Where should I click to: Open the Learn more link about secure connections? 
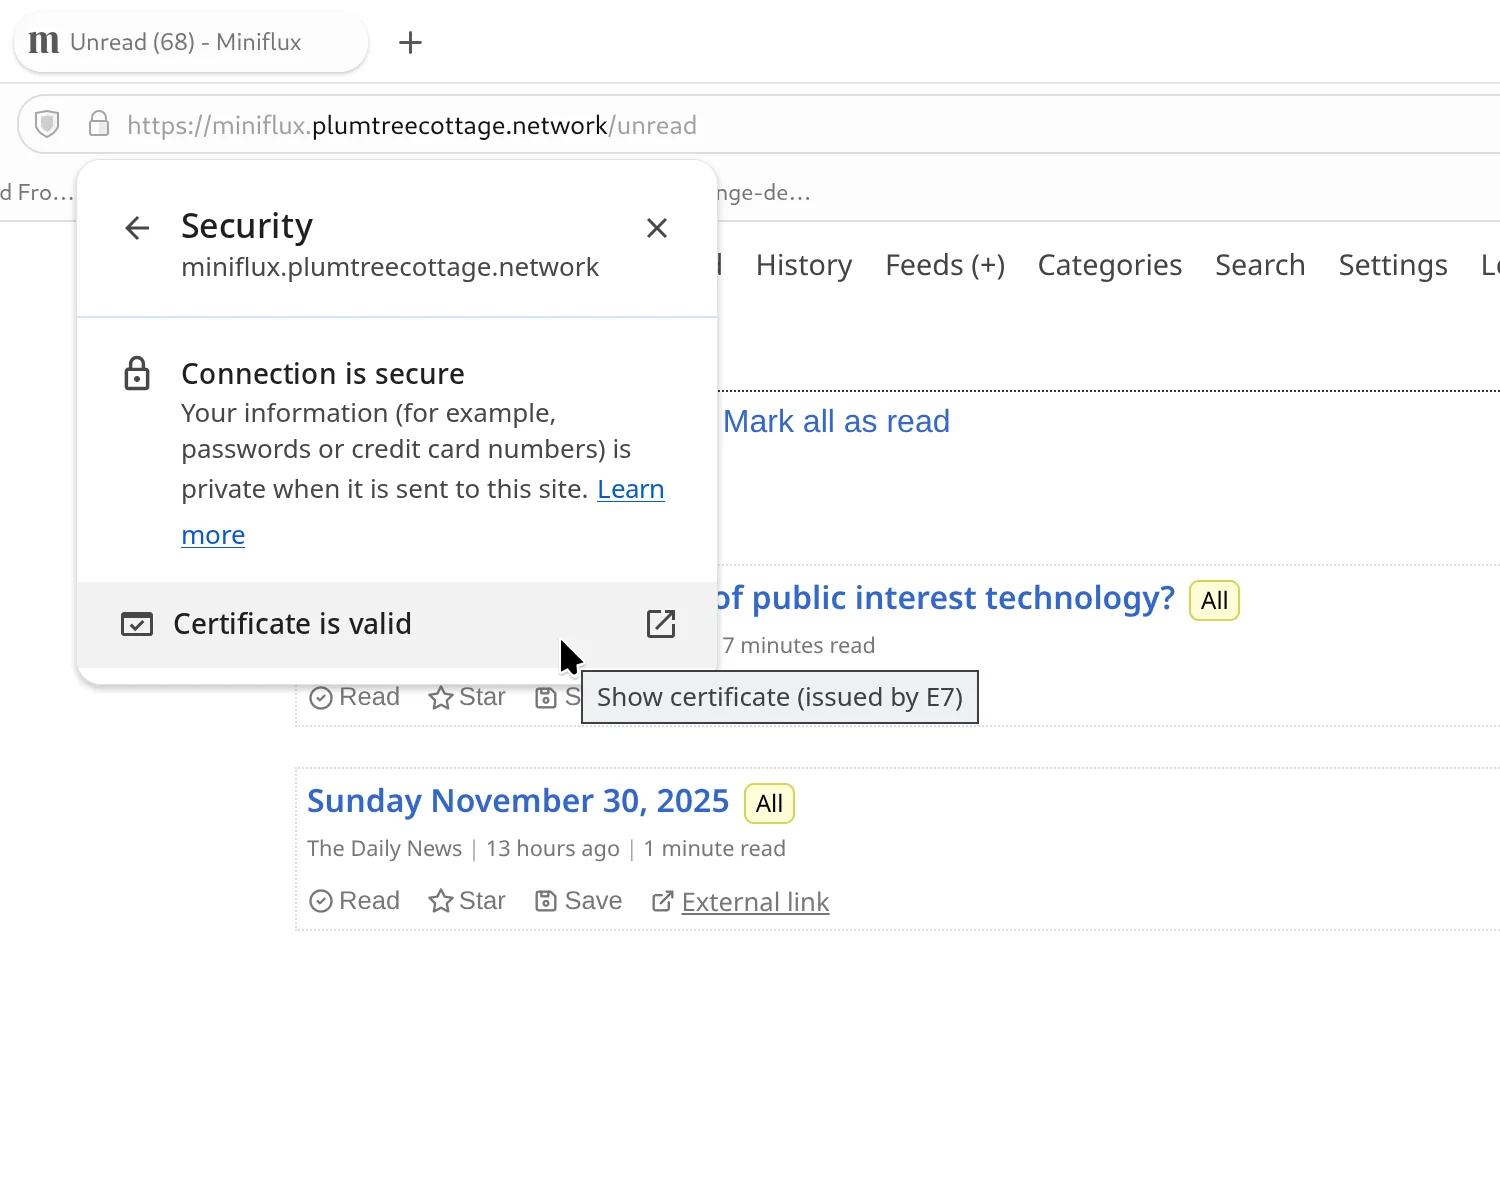[631, 489]
